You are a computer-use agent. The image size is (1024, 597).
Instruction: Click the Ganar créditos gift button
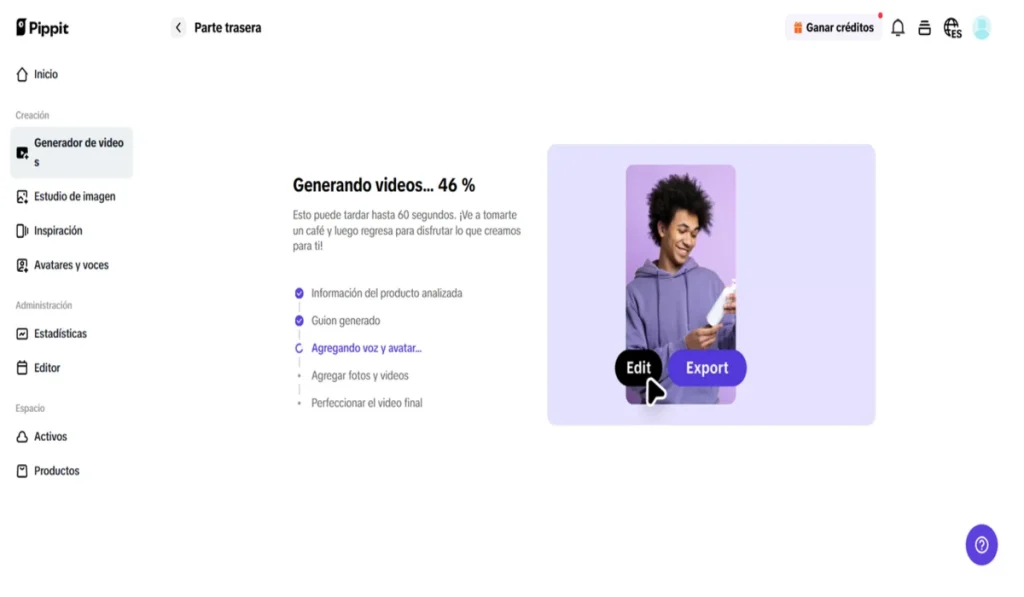coord(833,27)
